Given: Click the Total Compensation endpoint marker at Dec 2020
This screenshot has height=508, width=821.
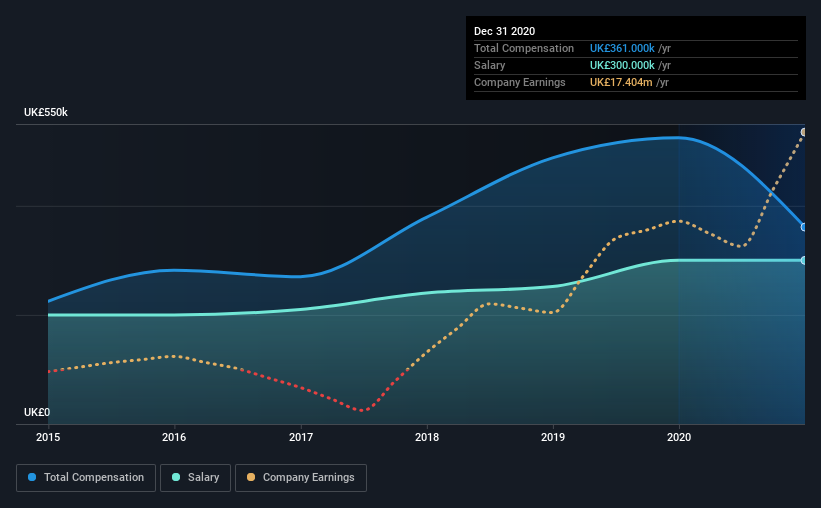Looking at the screenshot, I should click(804, 227).
